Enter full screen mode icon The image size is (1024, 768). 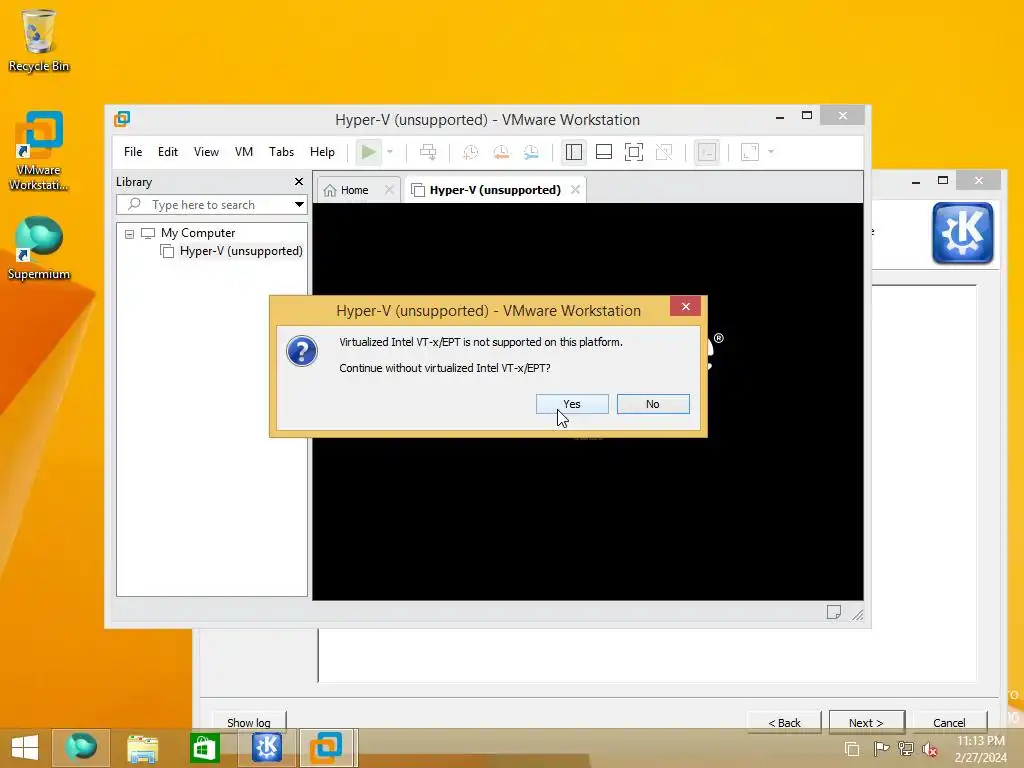(x=633, y=152)
